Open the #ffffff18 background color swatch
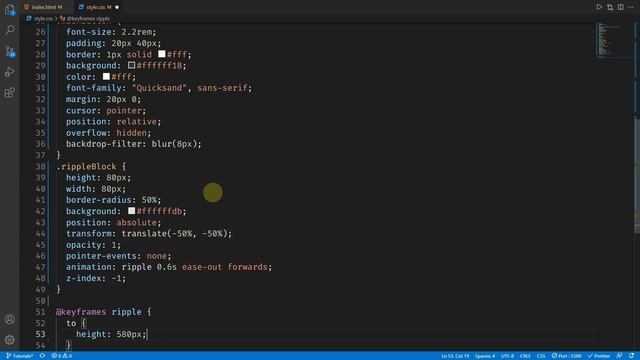 pyautogui.click(x=131, y=65)
